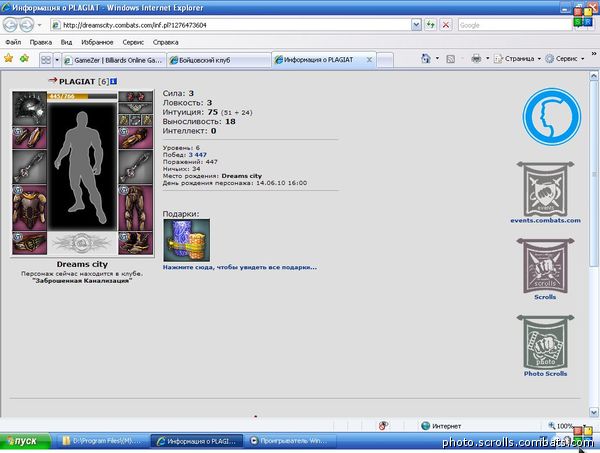This screenshot has height=453, width=600.
Task: Open the Вид menu
Action: pos(66,42)
